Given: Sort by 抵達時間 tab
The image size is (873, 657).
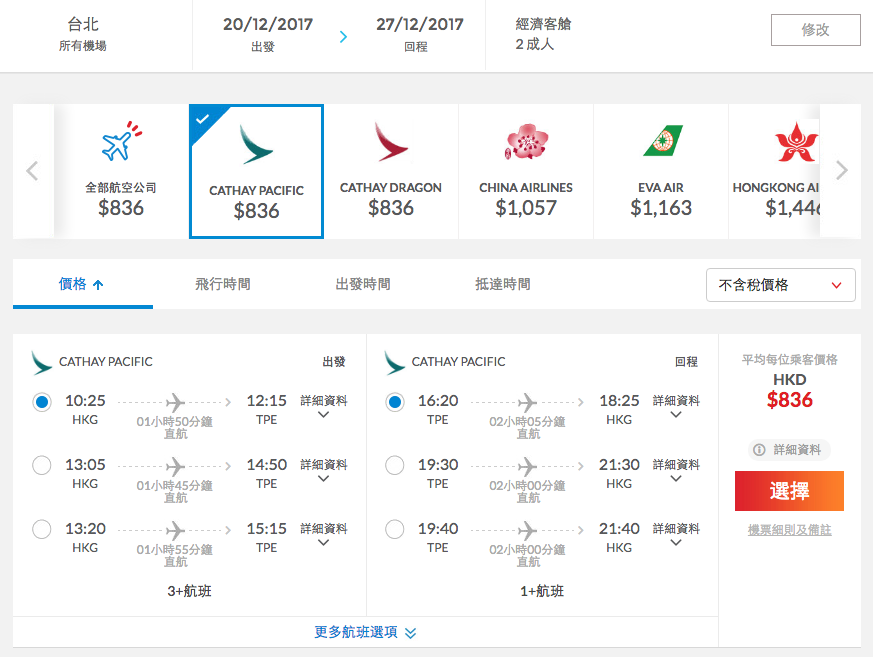Looking at the screenshot, I should click(x=503, y=284).
